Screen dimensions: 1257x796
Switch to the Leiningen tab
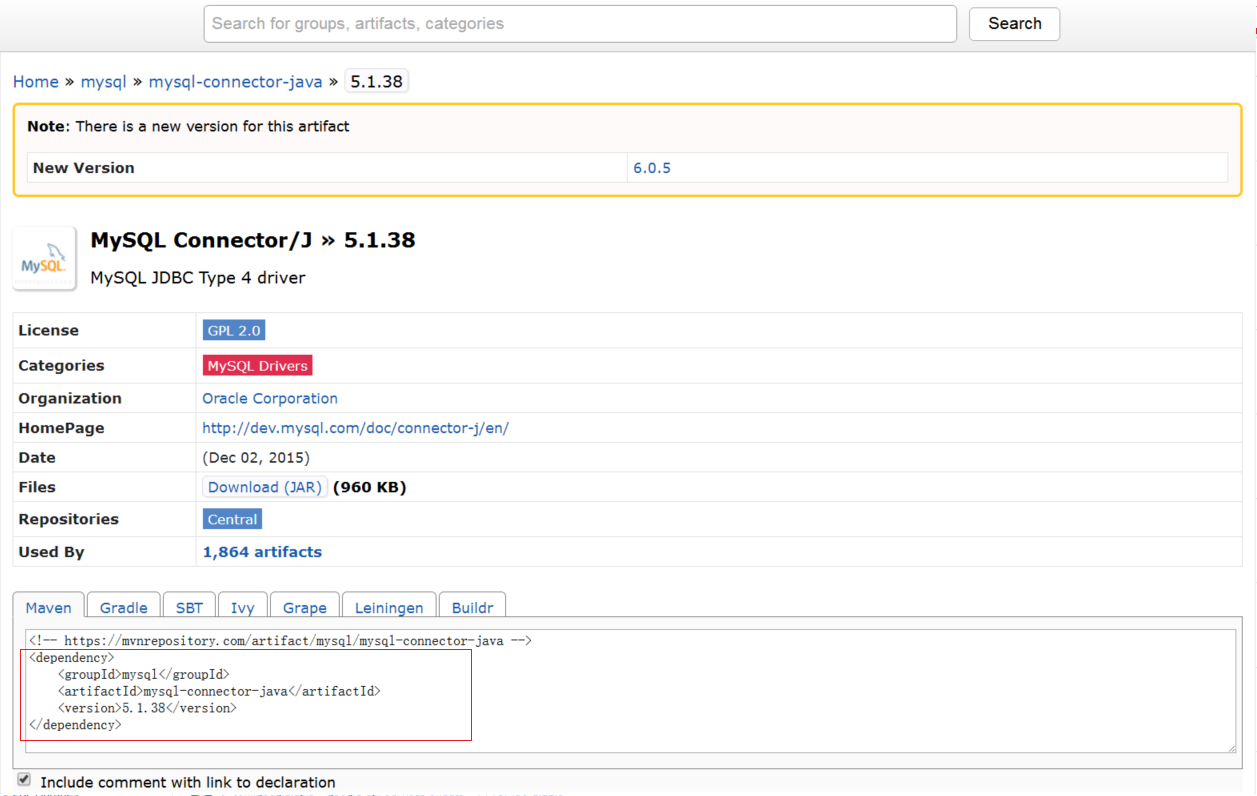pyautogui.click(x=389, y=607)
